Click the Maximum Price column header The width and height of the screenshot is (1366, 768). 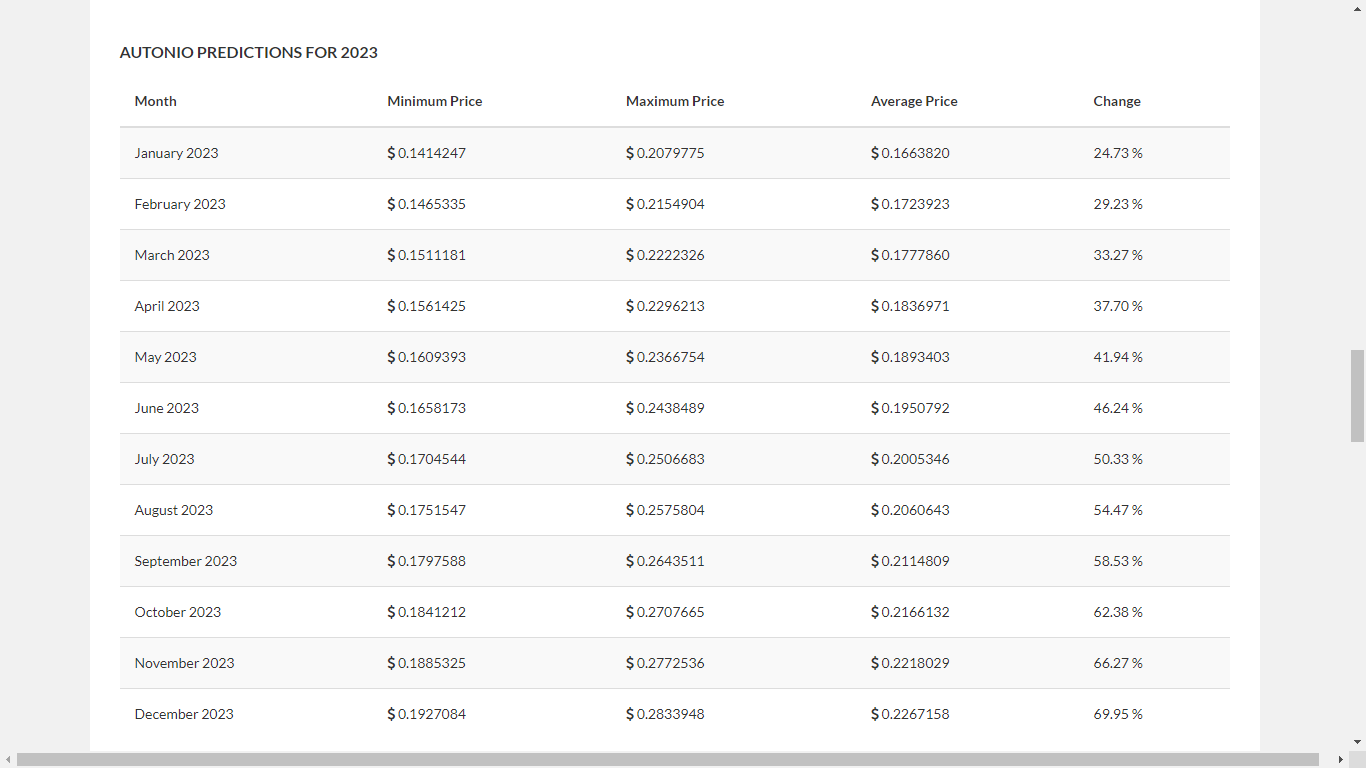tap(675, 101)
